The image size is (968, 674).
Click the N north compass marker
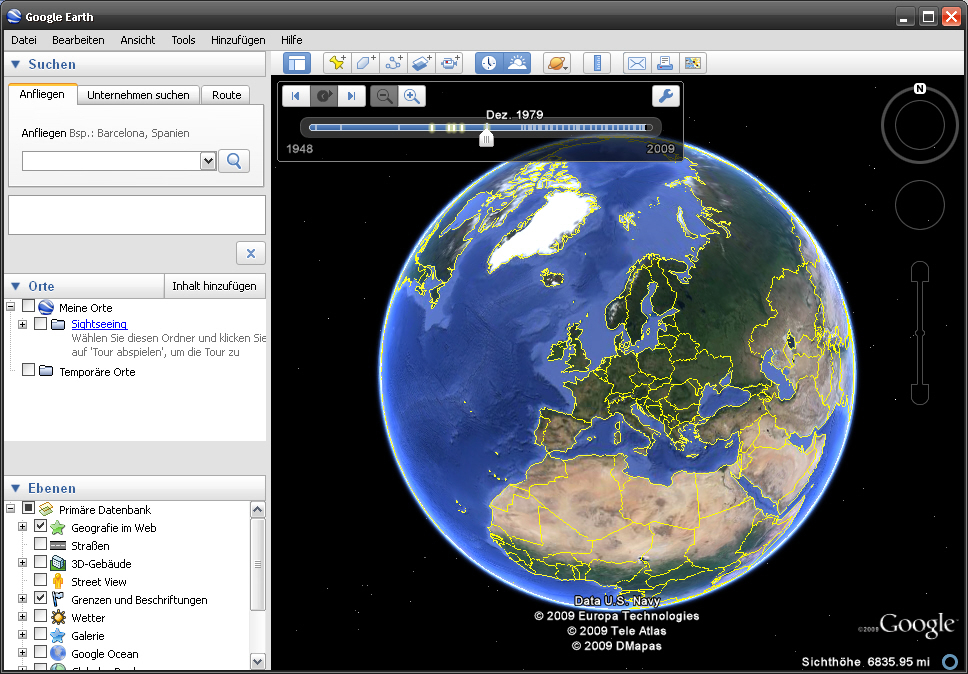point(920,88)
